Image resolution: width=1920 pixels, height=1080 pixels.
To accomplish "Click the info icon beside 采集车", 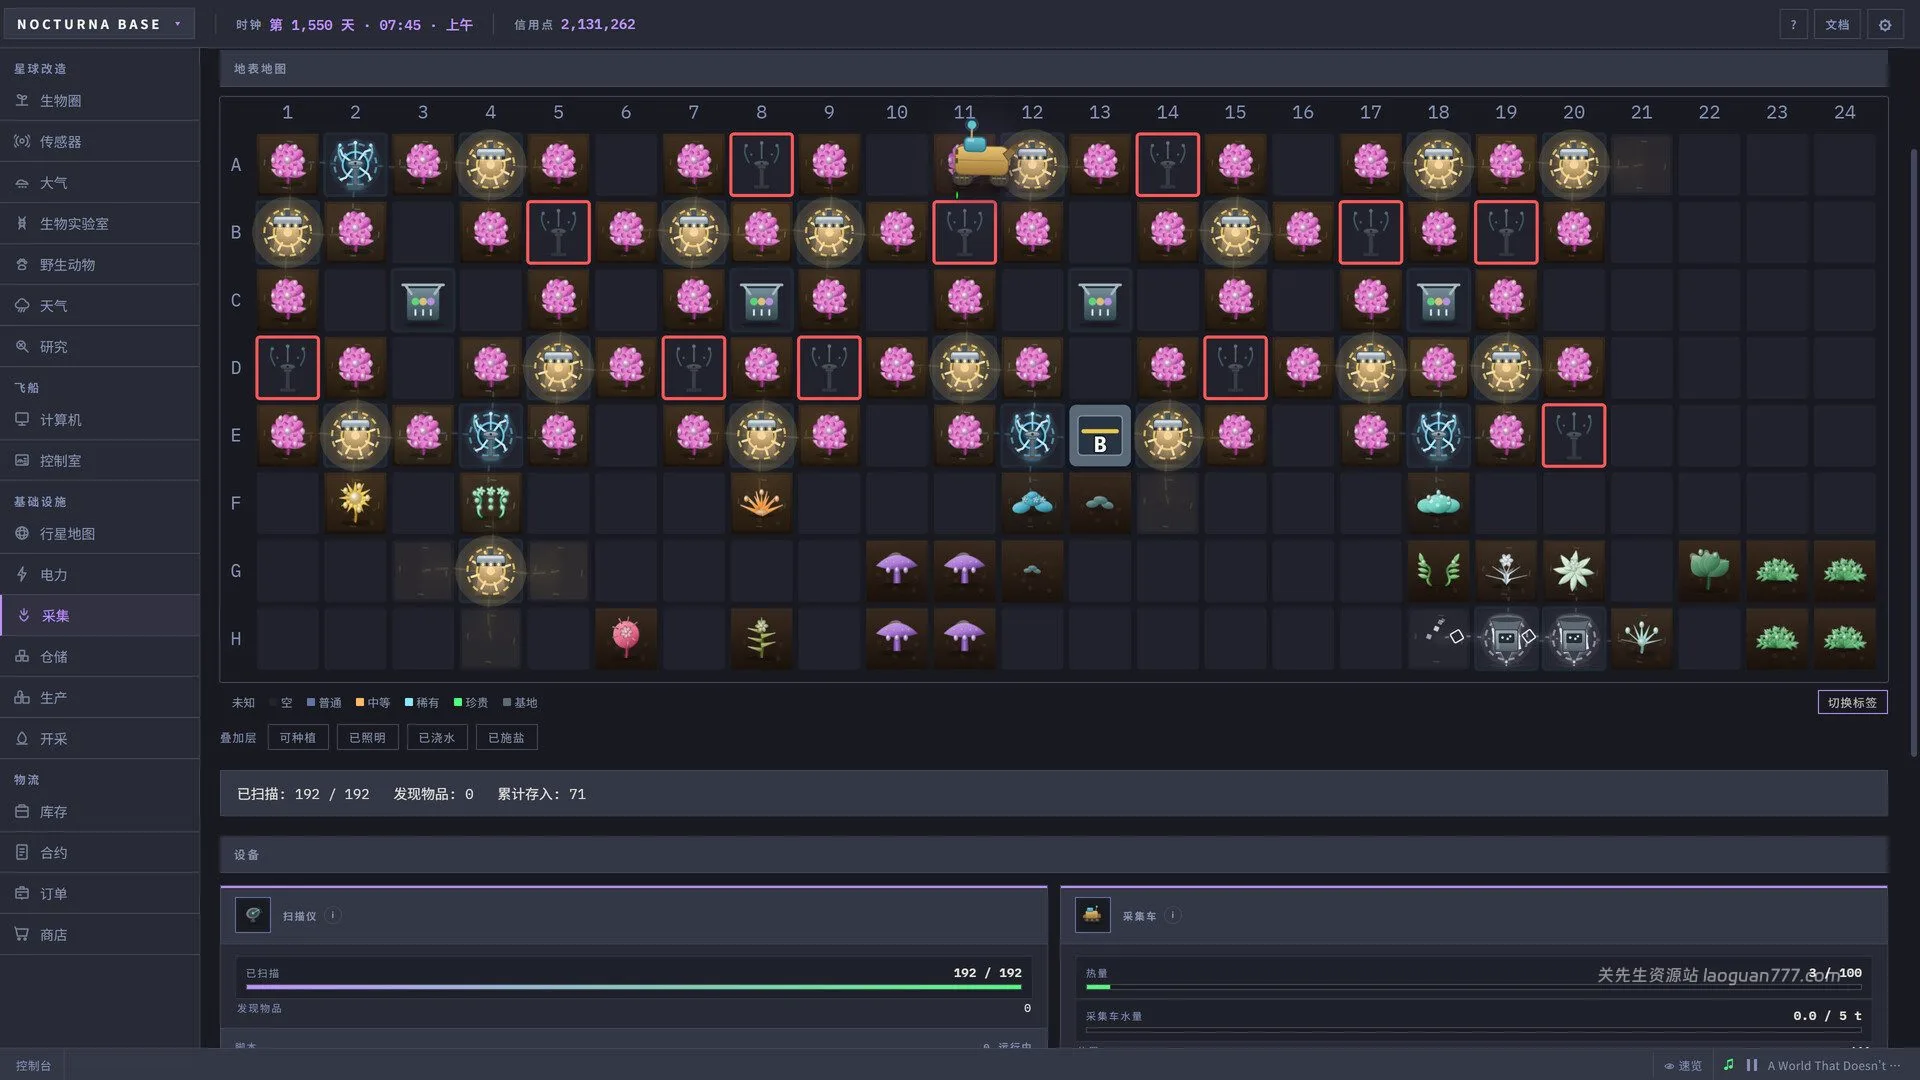I will (x=1173, y=915).
